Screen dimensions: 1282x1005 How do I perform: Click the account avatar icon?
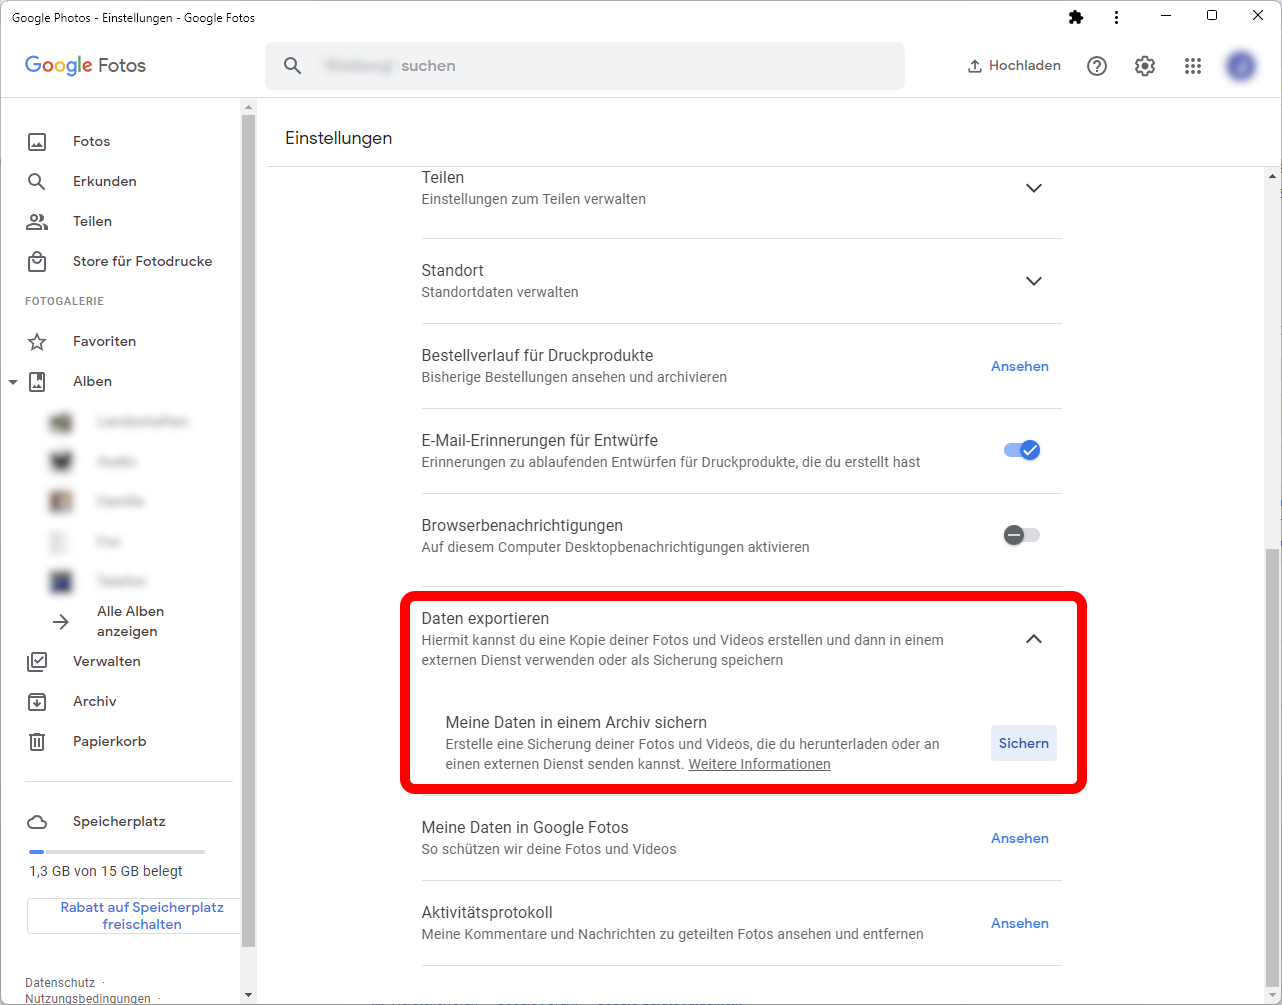coord(1241,66)
